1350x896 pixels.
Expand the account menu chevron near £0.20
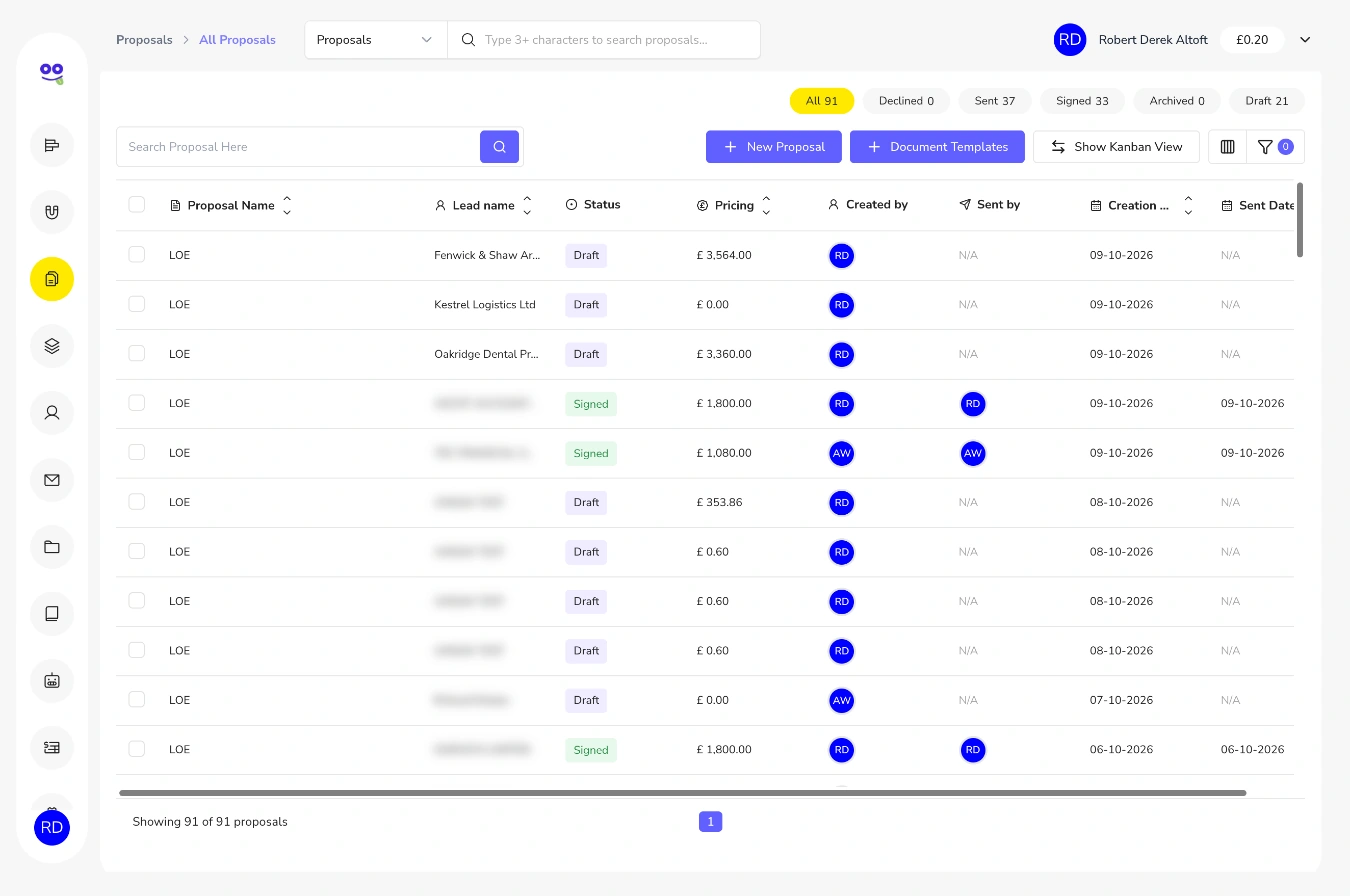coord(1305,40)
